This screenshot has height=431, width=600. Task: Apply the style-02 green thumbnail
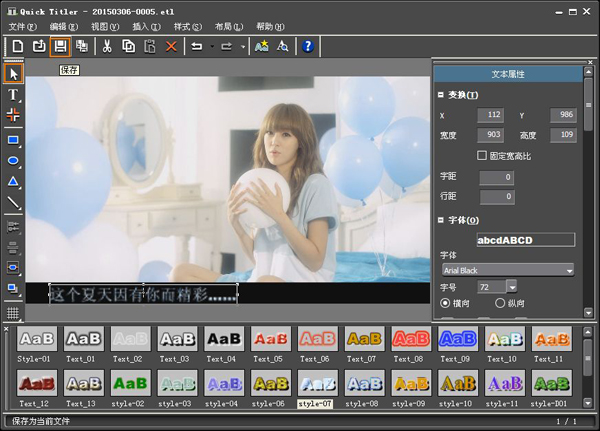coord(130,383)
